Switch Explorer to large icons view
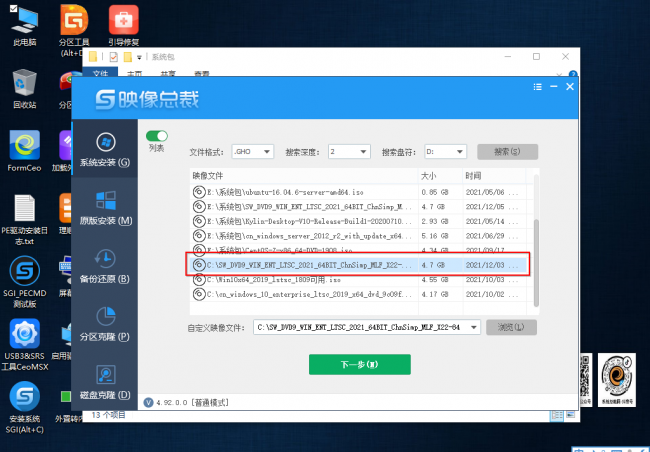This screenshot has width=650, height=452. pyautogui.click(x=571, y=415)
